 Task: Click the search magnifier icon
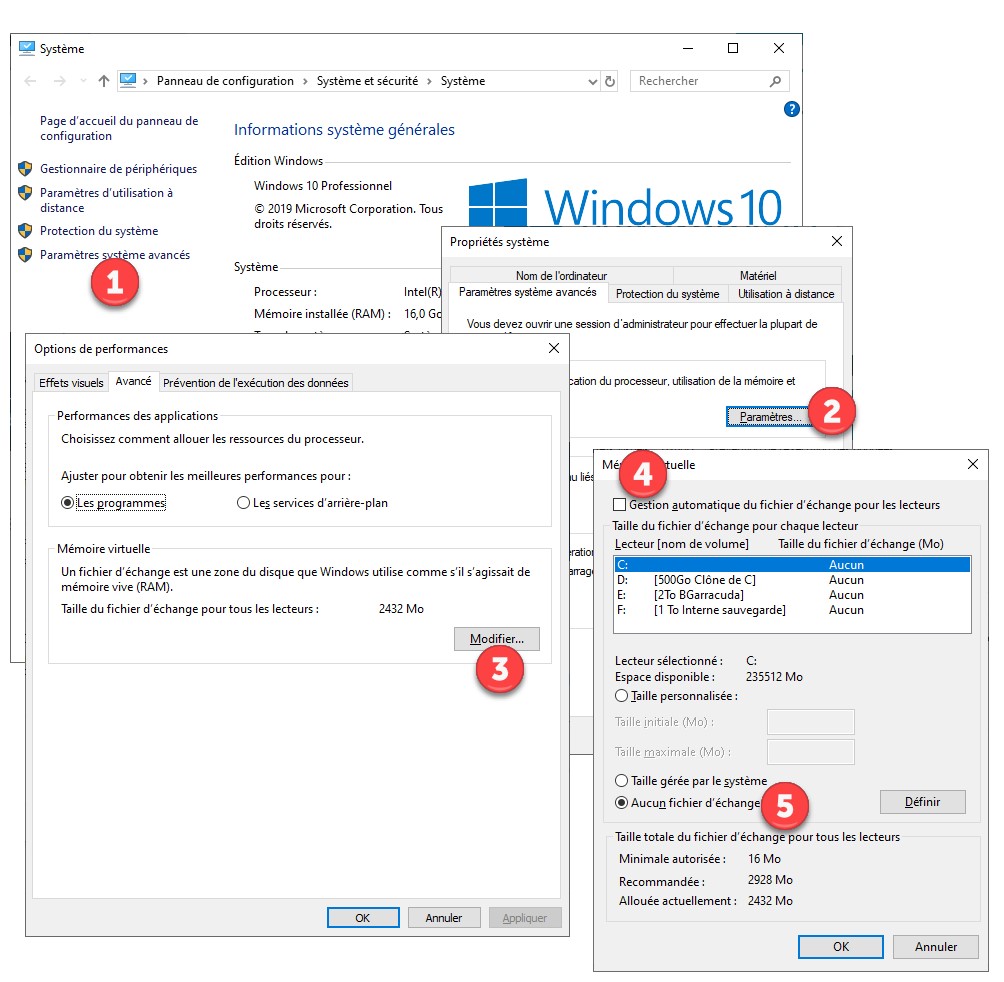click(775, 81)
